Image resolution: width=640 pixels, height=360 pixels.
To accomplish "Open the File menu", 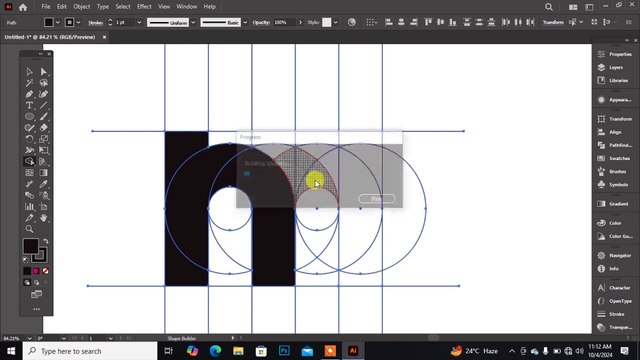I will (46, 7).
